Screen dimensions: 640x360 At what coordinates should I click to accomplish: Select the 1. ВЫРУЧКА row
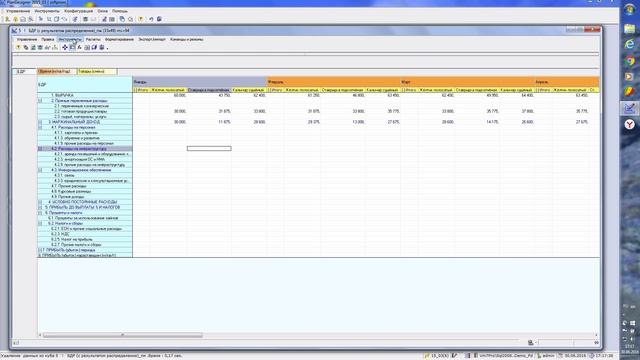tap(85, 95)
